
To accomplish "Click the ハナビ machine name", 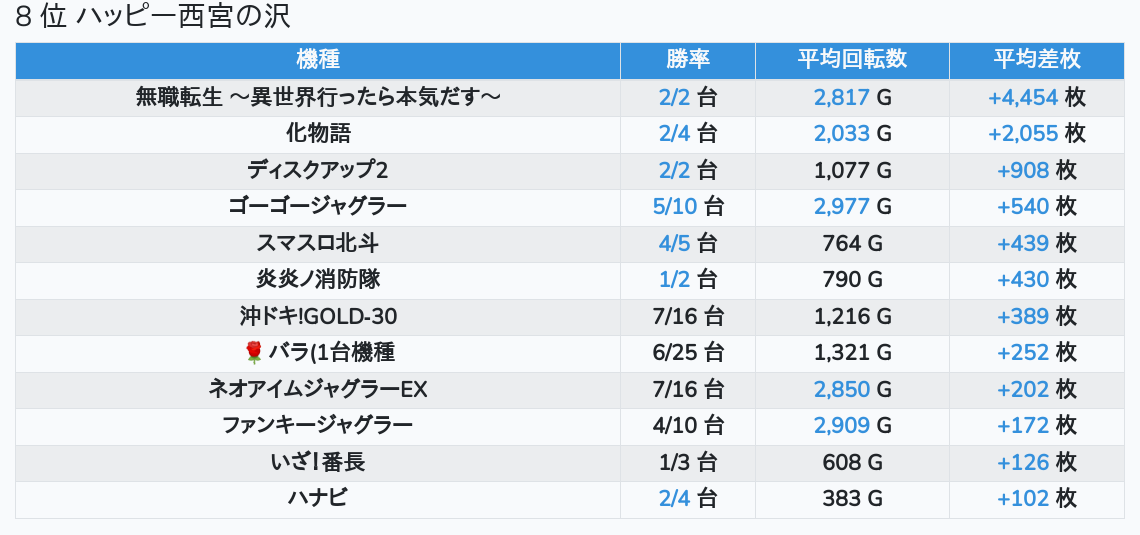I will click(x=318, y=498).
